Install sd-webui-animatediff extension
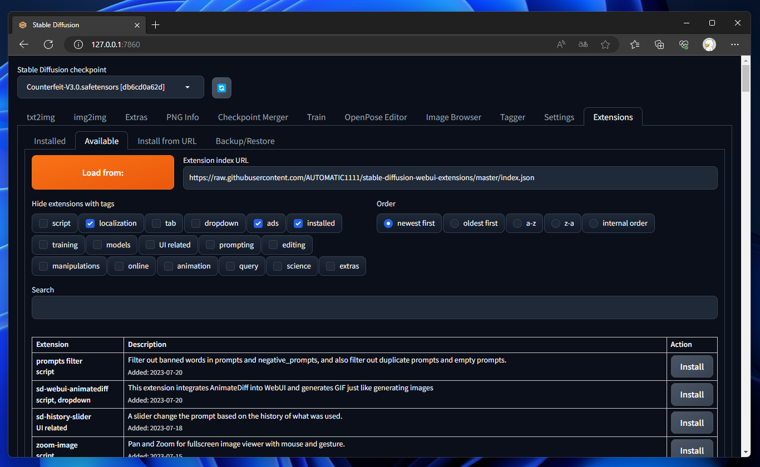Image resolution: width=760 pixels, height=467 pixels. (692, 395)
